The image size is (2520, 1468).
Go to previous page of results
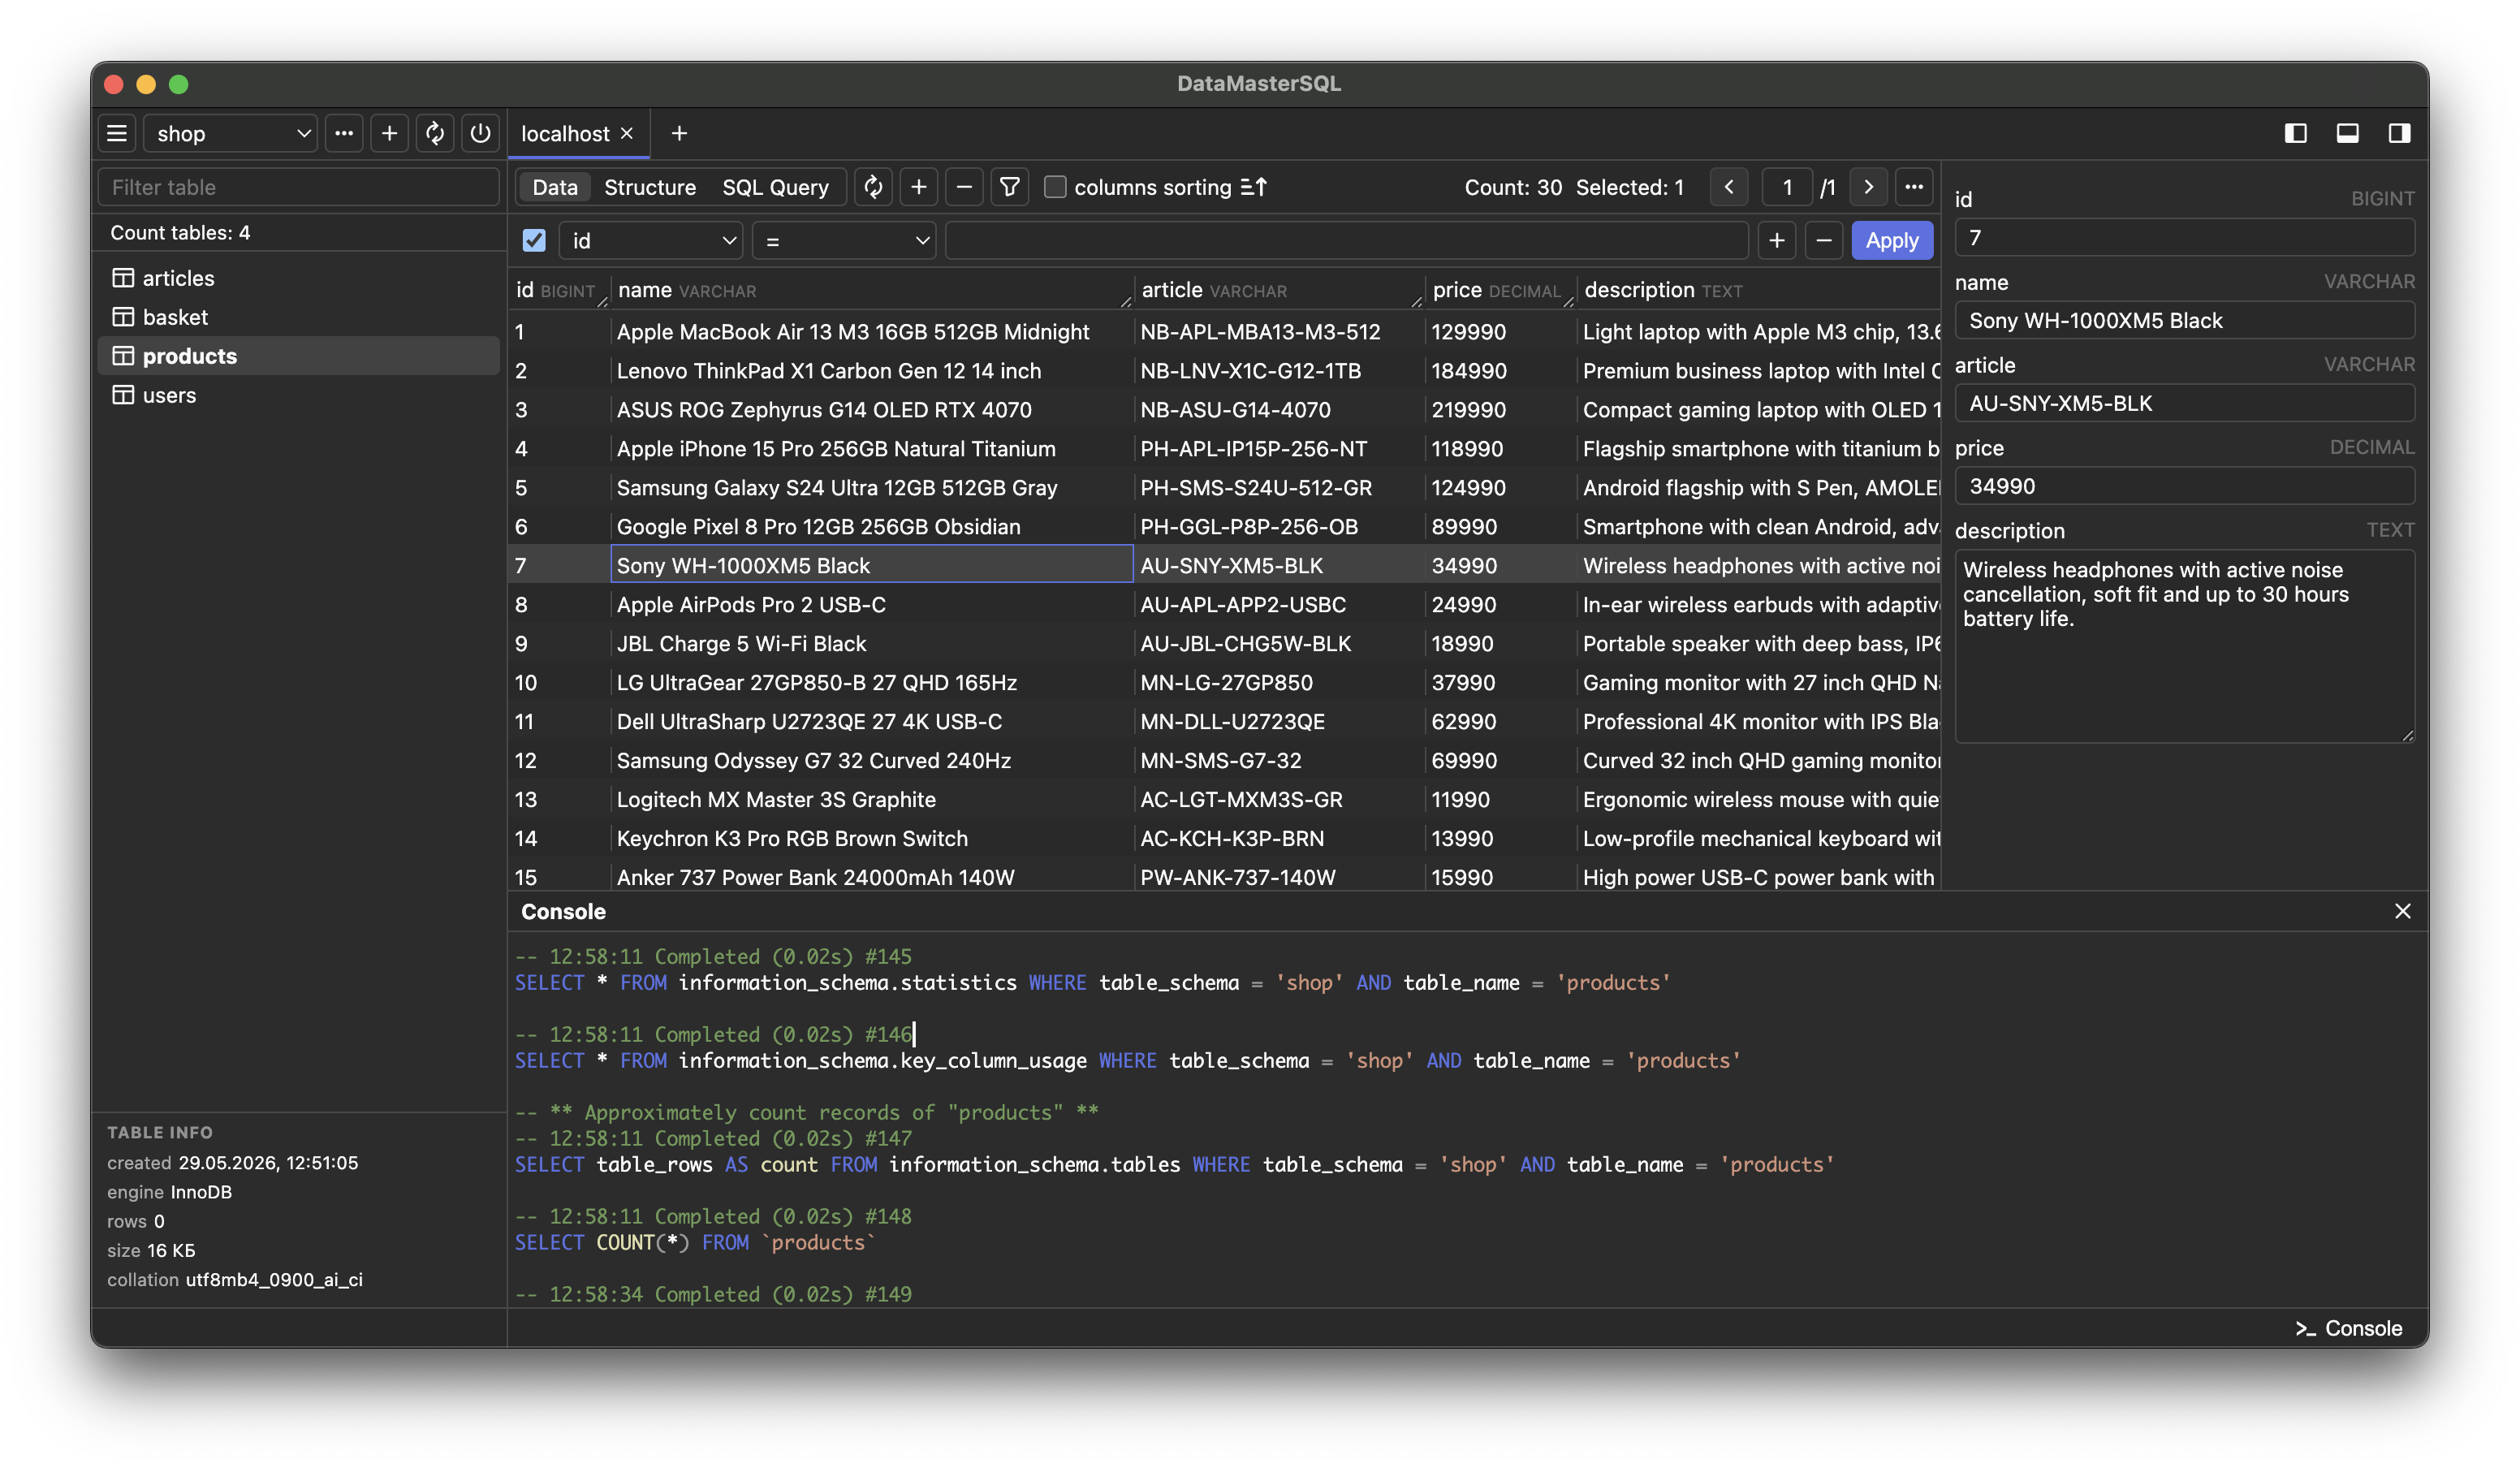pos(1728,187)
